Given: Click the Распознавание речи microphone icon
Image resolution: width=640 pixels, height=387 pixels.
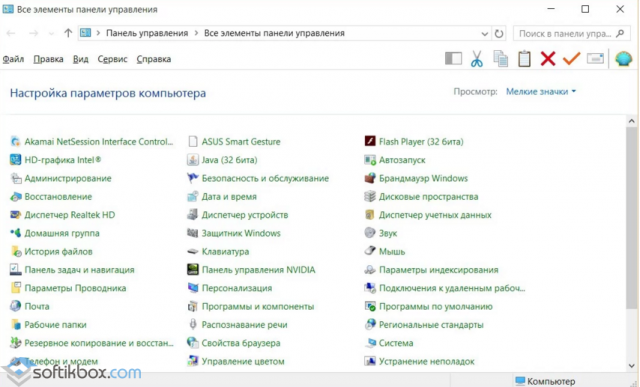Looking at the screenshot, I should [192, 324].
